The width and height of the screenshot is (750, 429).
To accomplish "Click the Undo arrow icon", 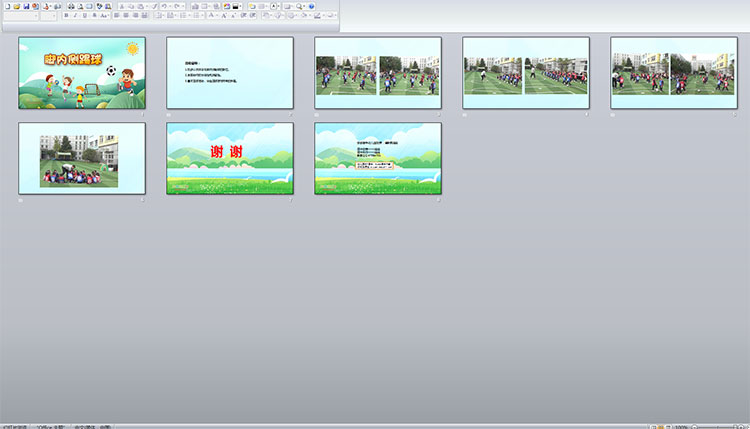I will [x=164, y=6].
